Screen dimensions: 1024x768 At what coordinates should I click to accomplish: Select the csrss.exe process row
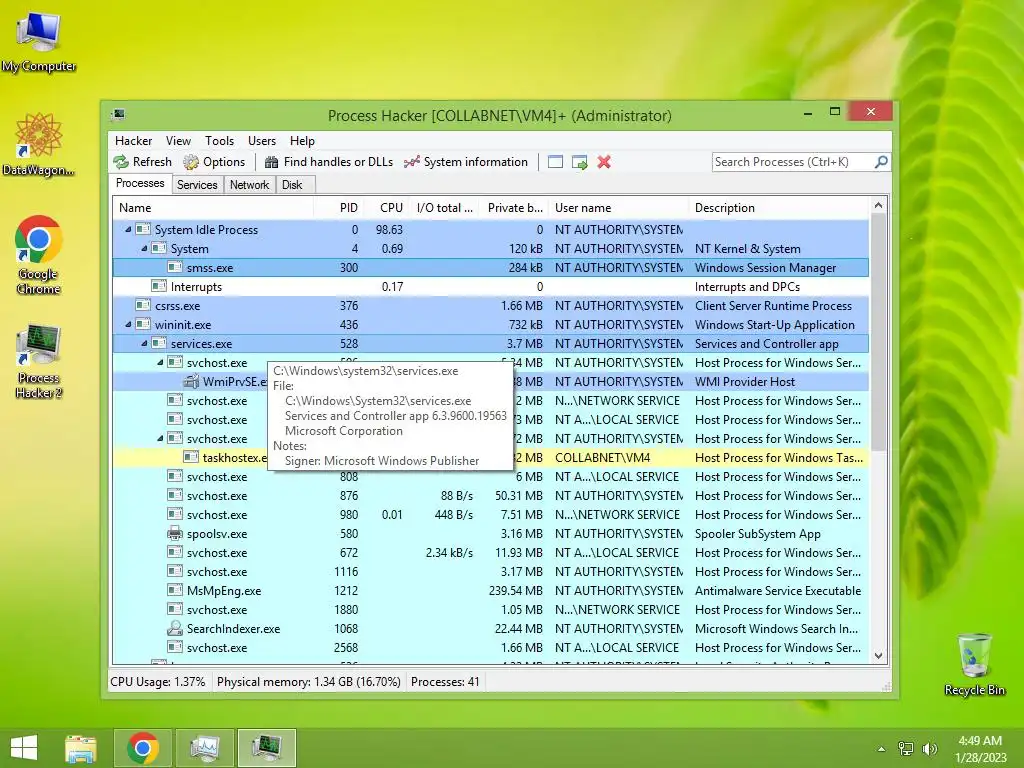(490, 305)
